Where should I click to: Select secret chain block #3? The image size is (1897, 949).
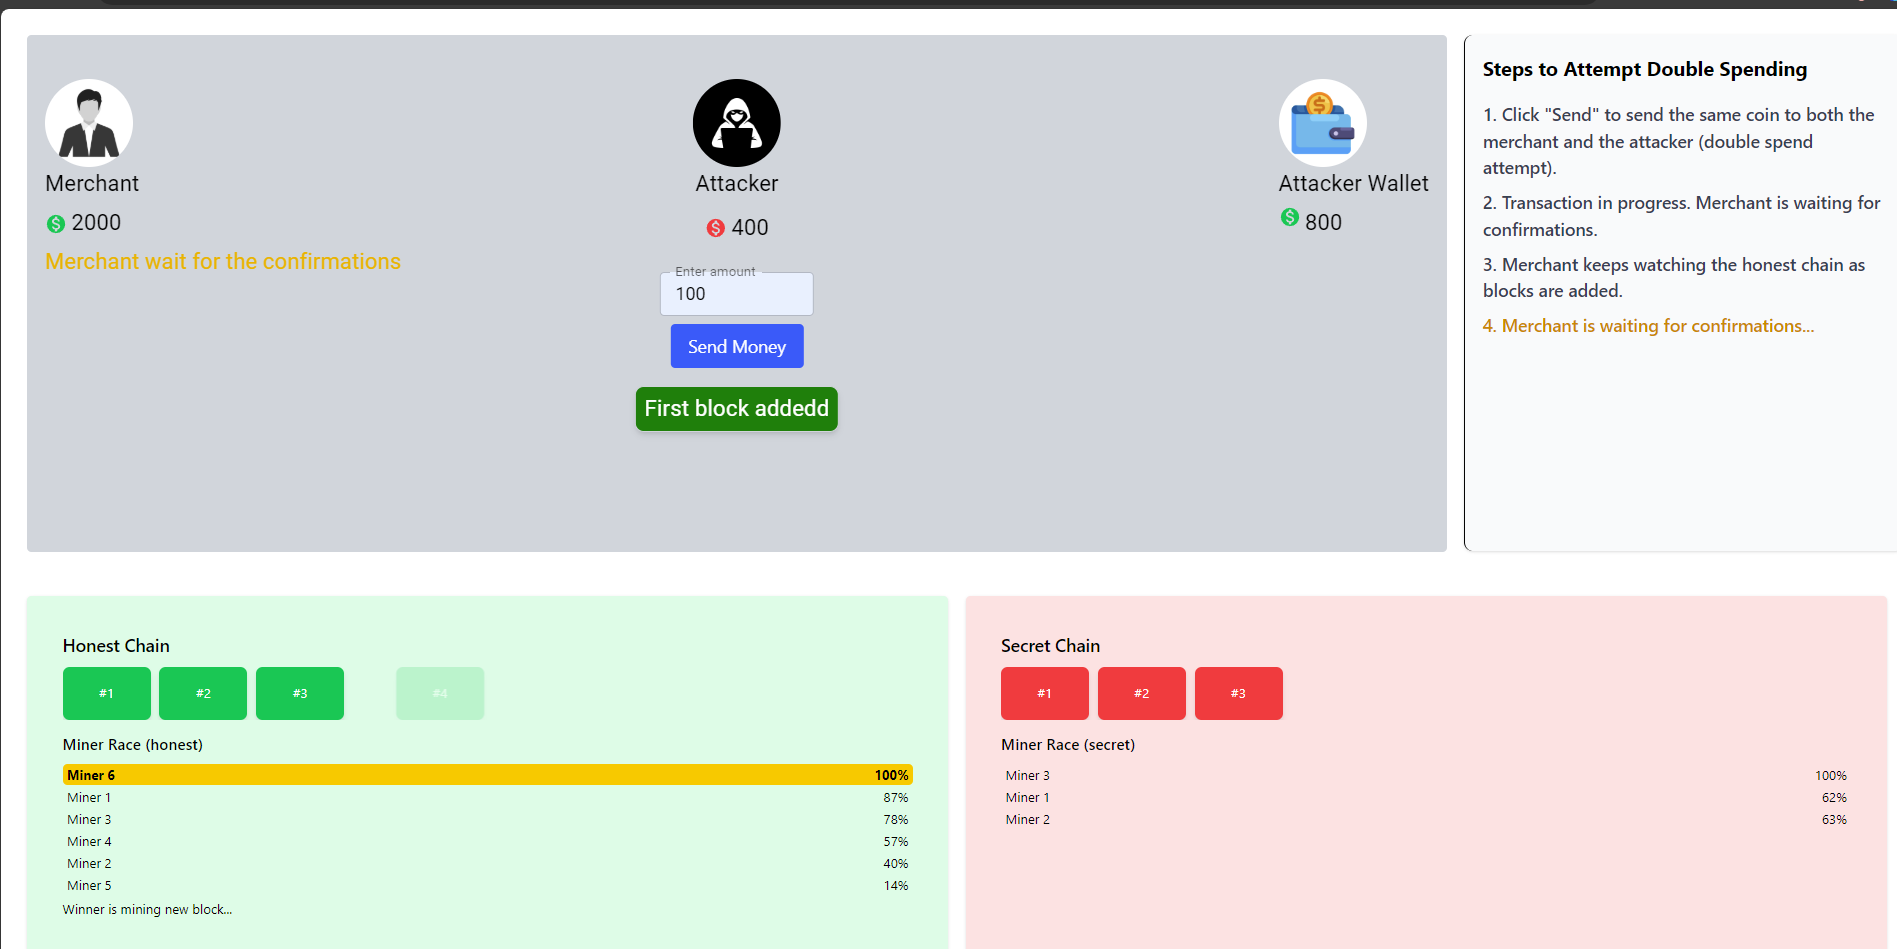pos(1238,693)
